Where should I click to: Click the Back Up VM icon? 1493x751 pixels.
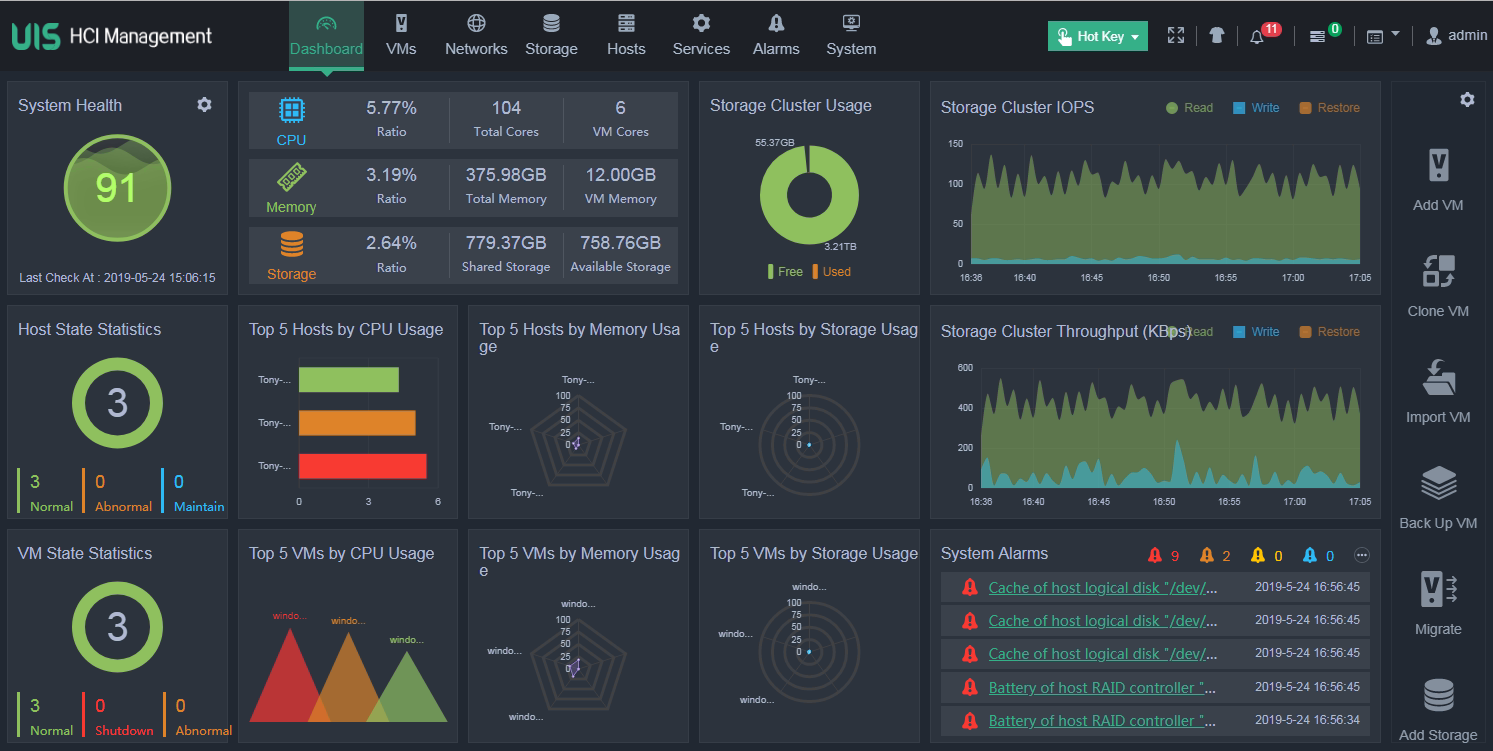click(1438, 484)
